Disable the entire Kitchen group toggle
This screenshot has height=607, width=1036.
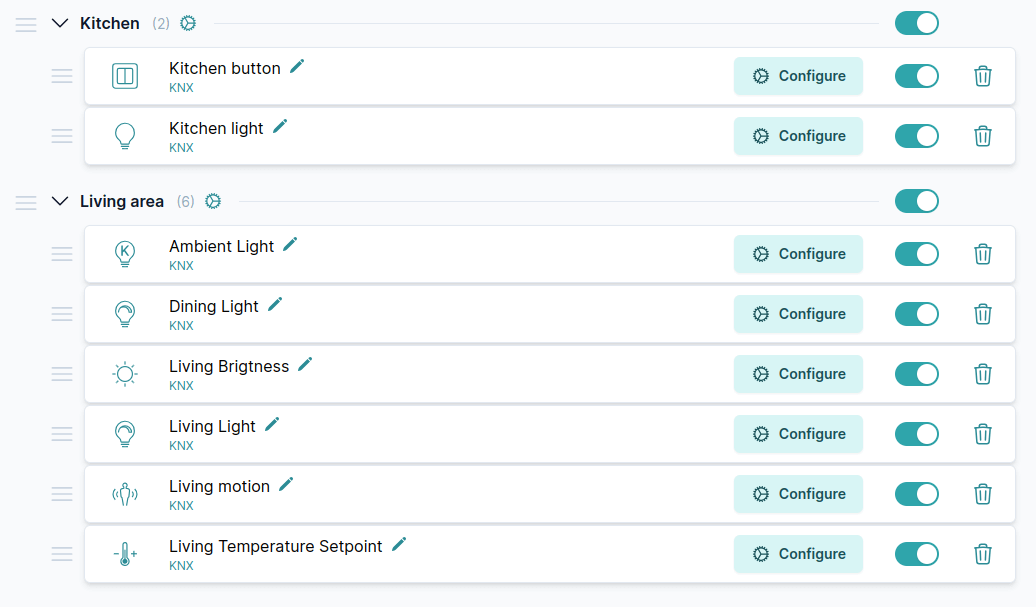(916, 23)
